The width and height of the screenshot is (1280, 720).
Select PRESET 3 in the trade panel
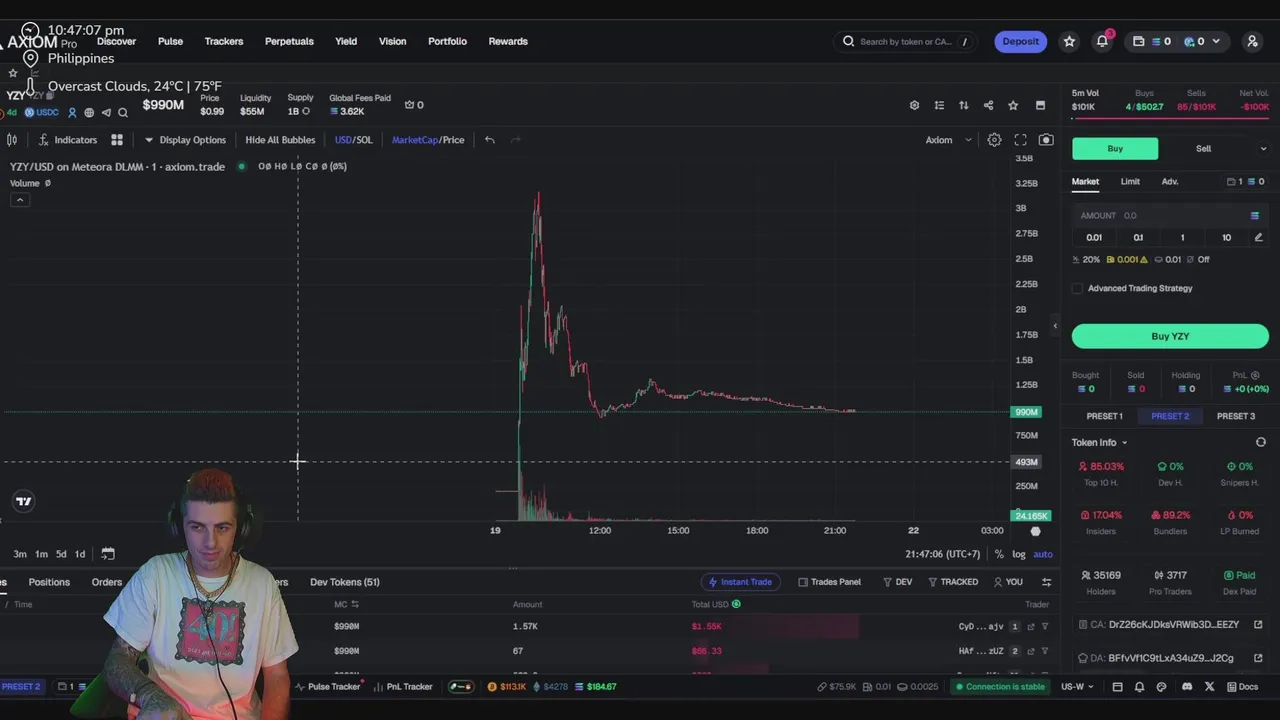(x=1235, y=416)
